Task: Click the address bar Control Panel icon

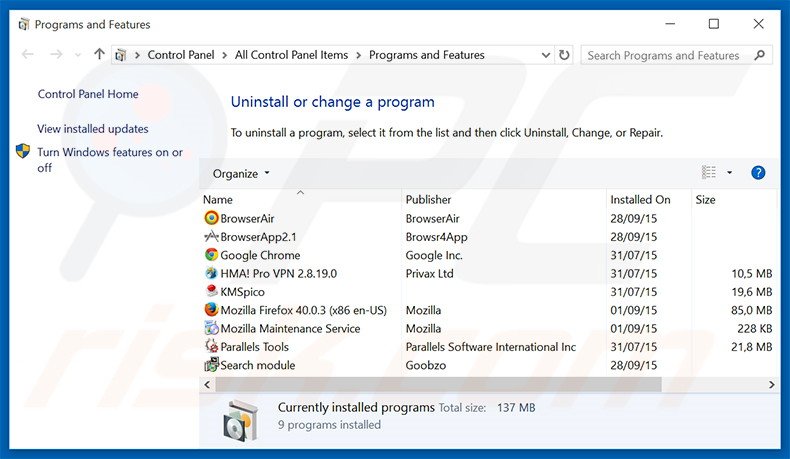Action: [121, 54]
